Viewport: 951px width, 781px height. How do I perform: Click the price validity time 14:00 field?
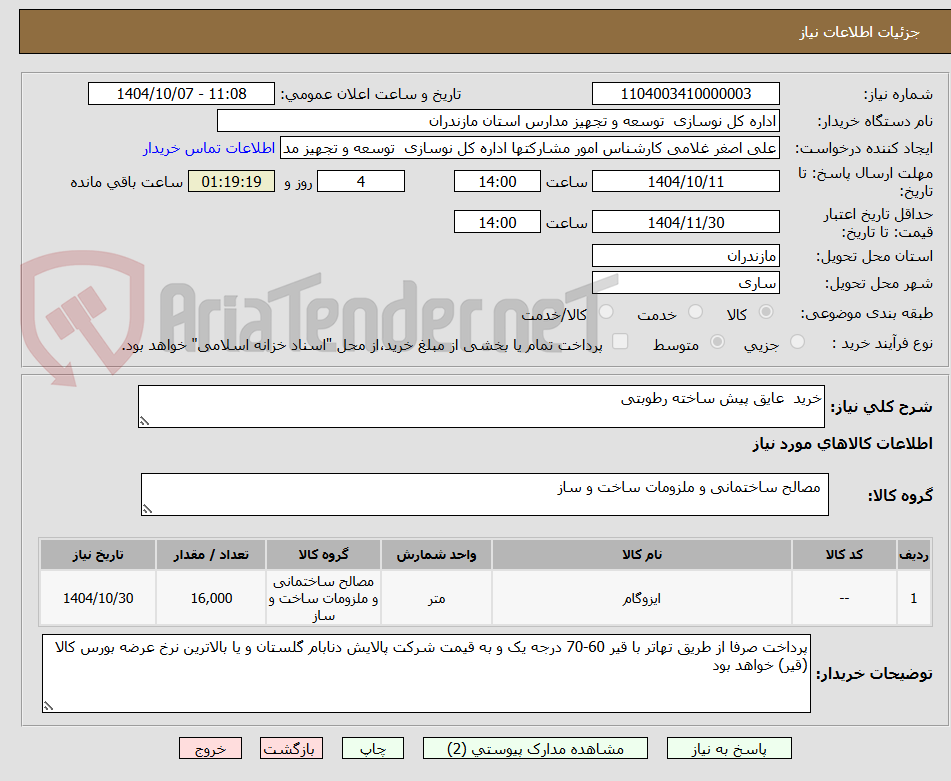pos(497,222)
